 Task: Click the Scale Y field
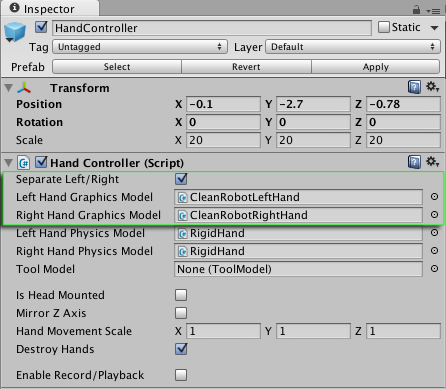(x=313, y=140)
